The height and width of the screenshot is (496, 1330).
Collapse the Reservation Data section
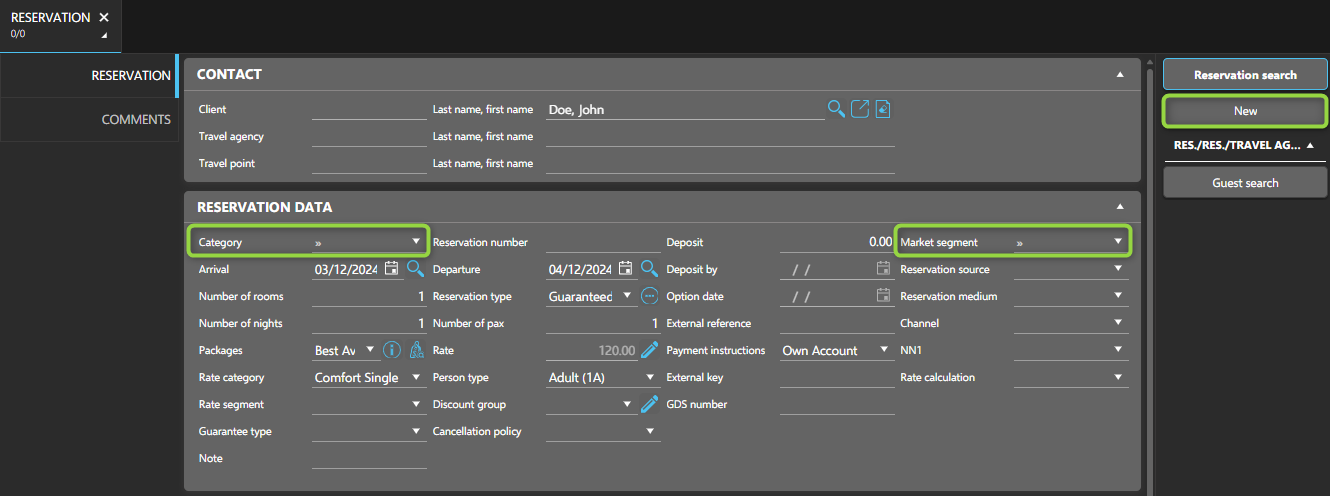pyautogui.click(x=1120, y=207)
